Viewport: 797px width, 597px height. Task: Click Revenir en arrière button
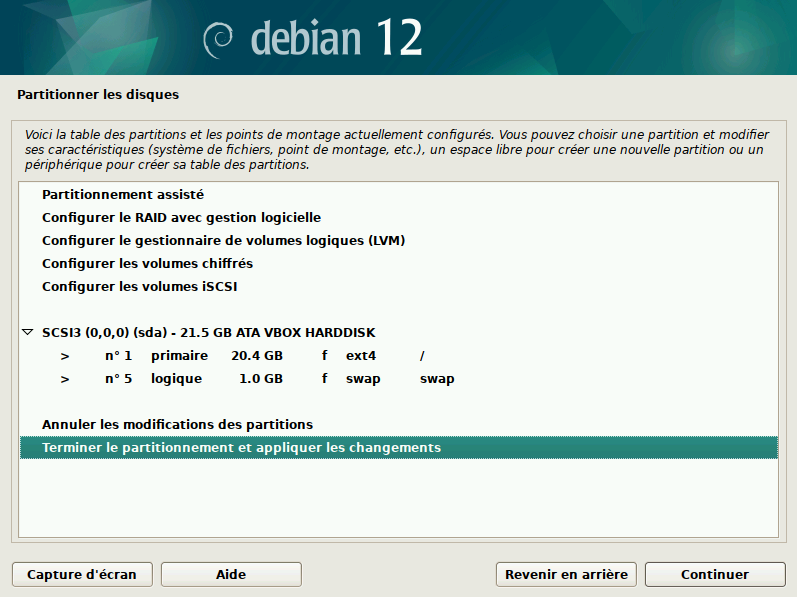[x=566, y=574]
